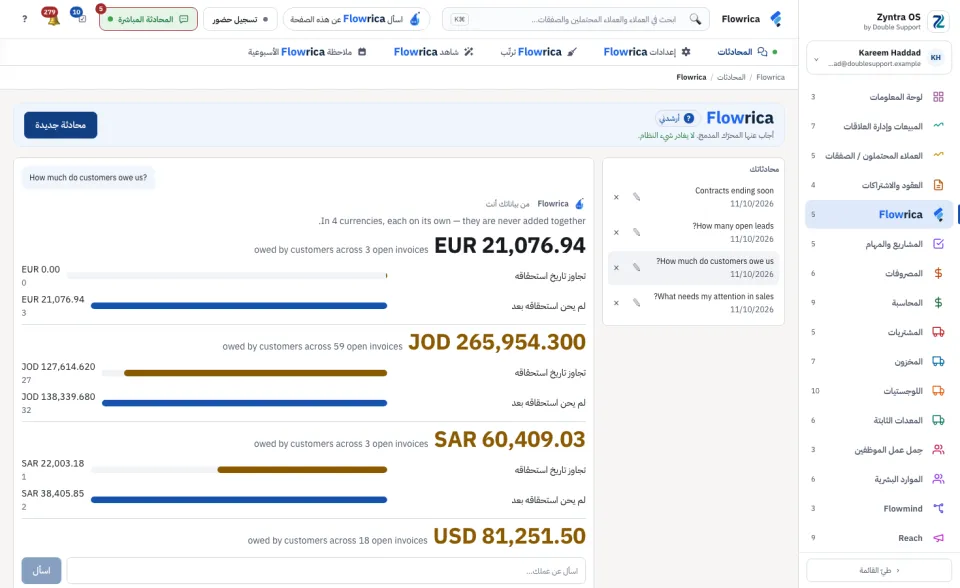The width and height of the screenshot is (960, 588).
Task: Edit the 'Contracts ending soon' conversation pencil icon
Action: (x=637, y=197)
